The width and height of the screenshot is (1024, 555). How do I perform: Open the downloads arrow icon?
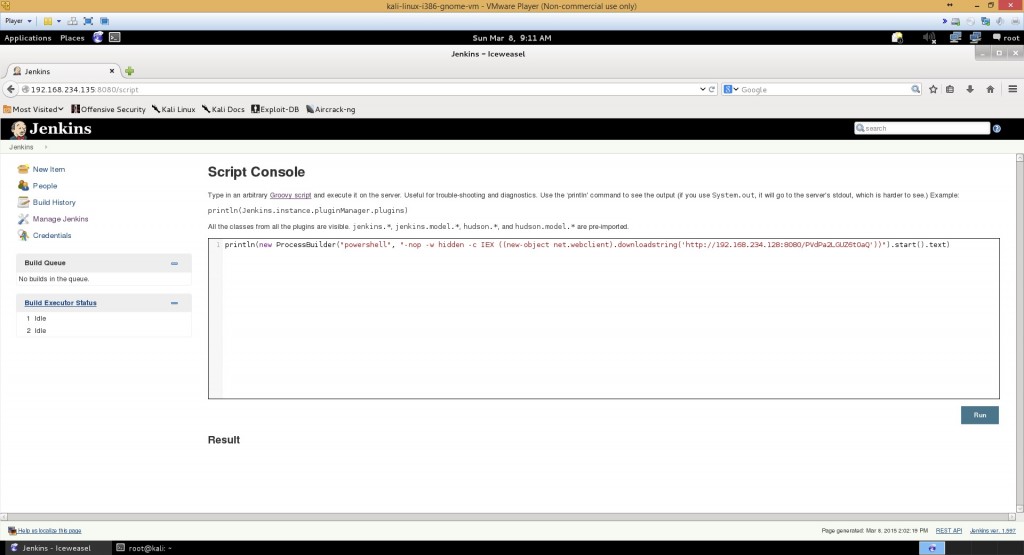click(970, 89)
